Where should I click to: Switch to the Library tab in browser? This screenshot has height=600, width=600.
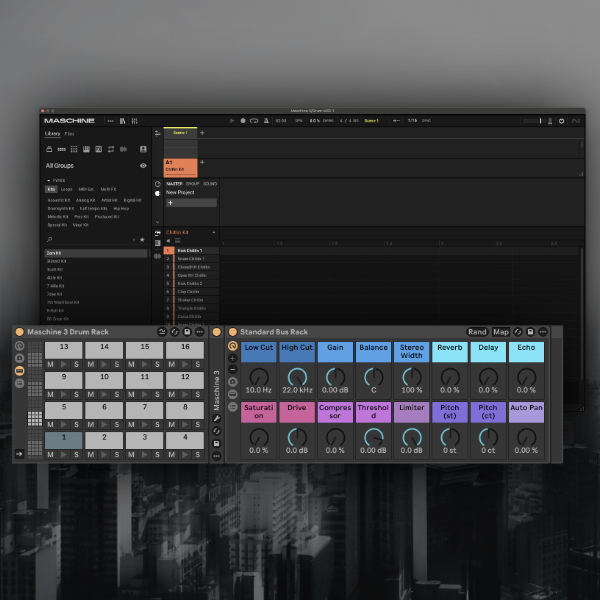click(52, 134)
